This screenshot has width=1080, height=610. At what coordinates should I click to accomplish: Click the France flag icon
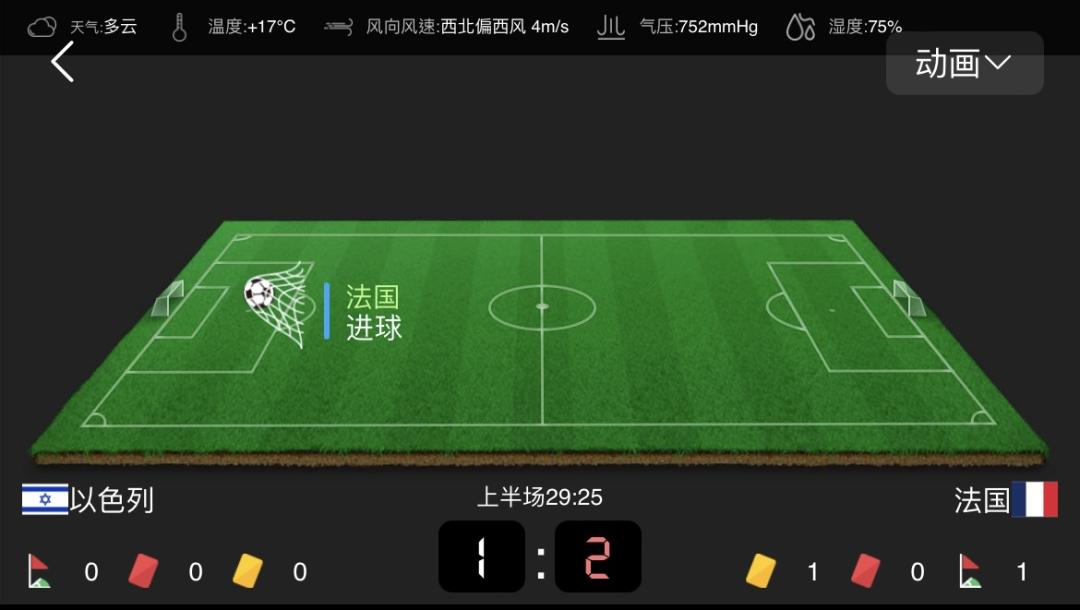point(1035,499)
